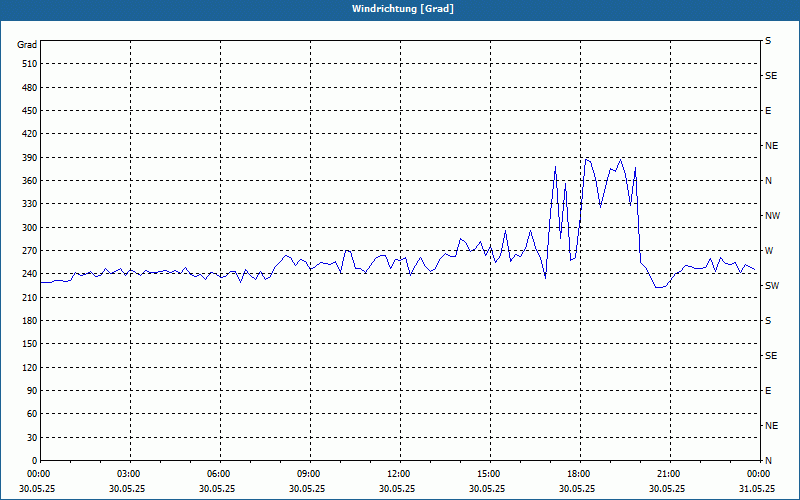The height and width of the screenshot is (500, 800).
Task: Click the 510 value on the y-axis
Action: tap(30, 64)
